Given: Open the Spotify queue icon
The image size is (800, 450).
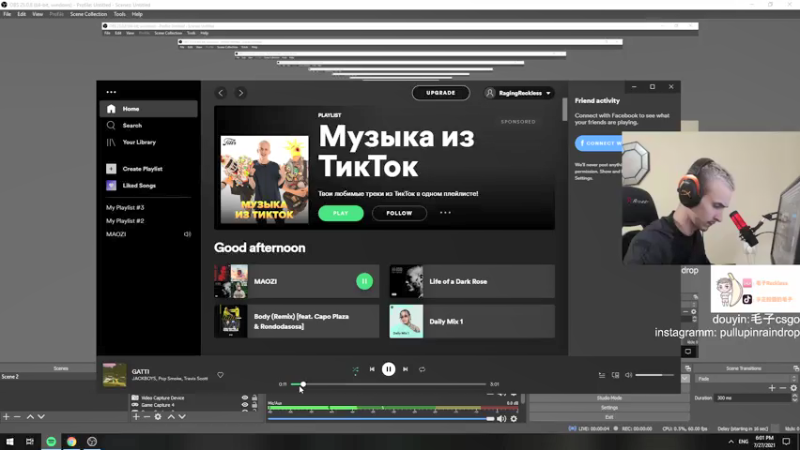Looking at the screenshot, I should [x=602, y=375].
